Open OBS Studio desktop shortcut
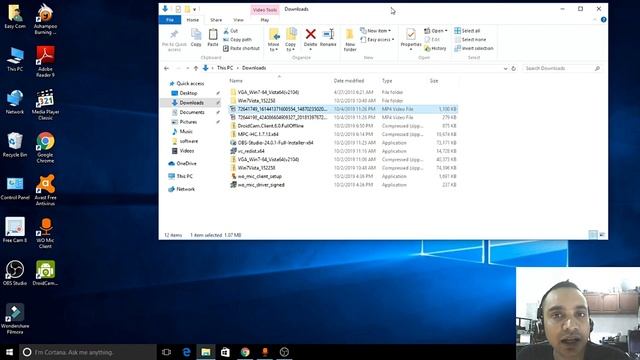The height and width of the screenshot is (360, 640). [15, 273]
